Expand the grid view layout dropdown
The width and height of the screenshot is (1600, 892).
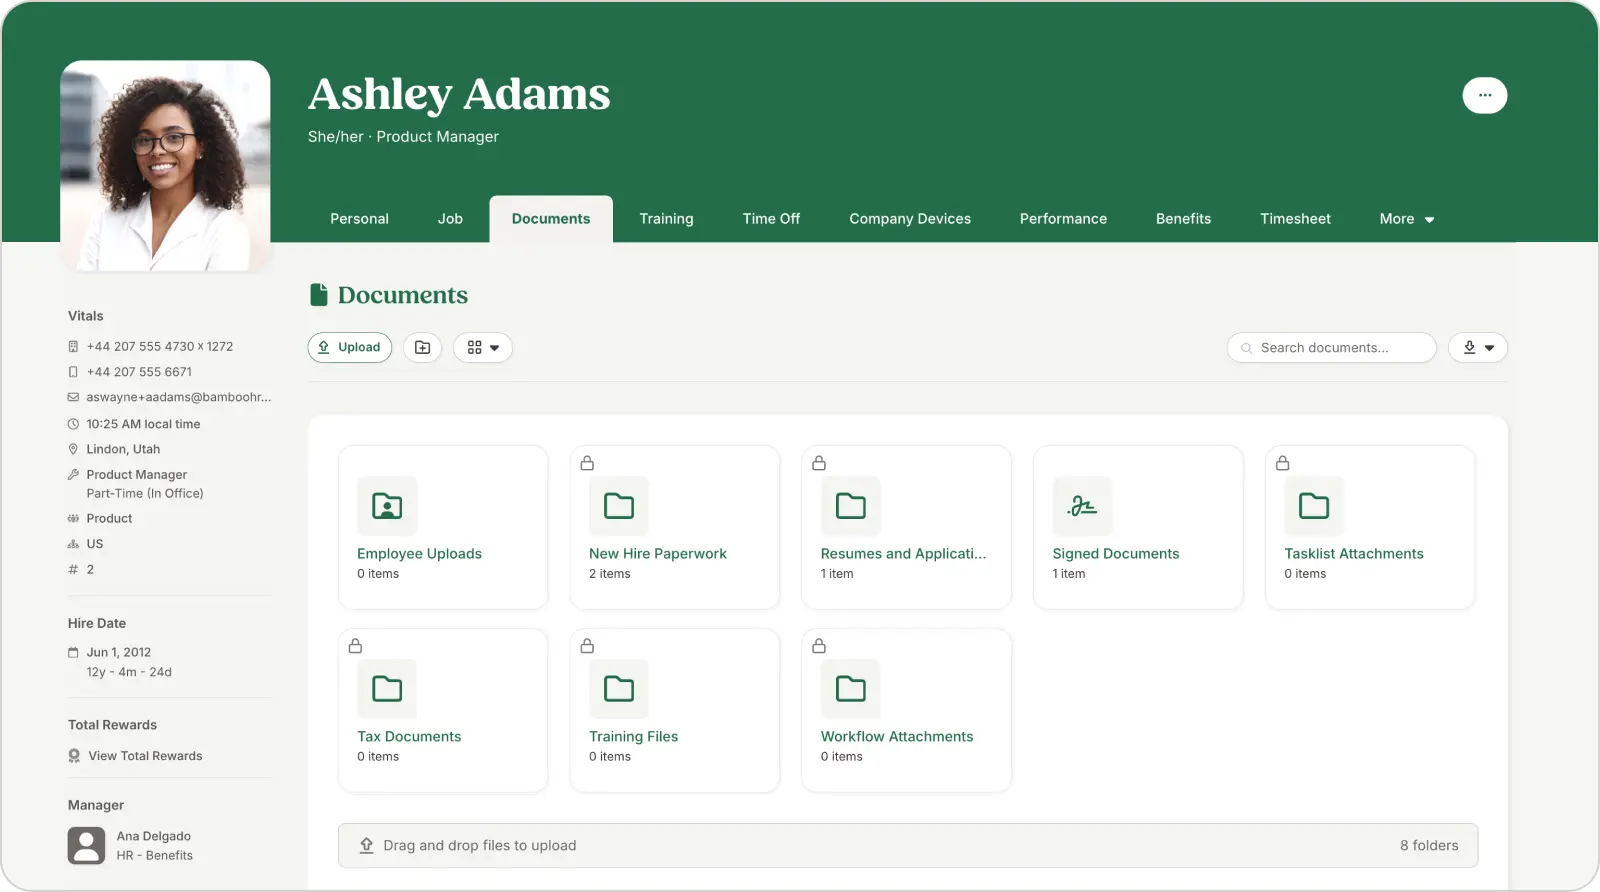483,347
